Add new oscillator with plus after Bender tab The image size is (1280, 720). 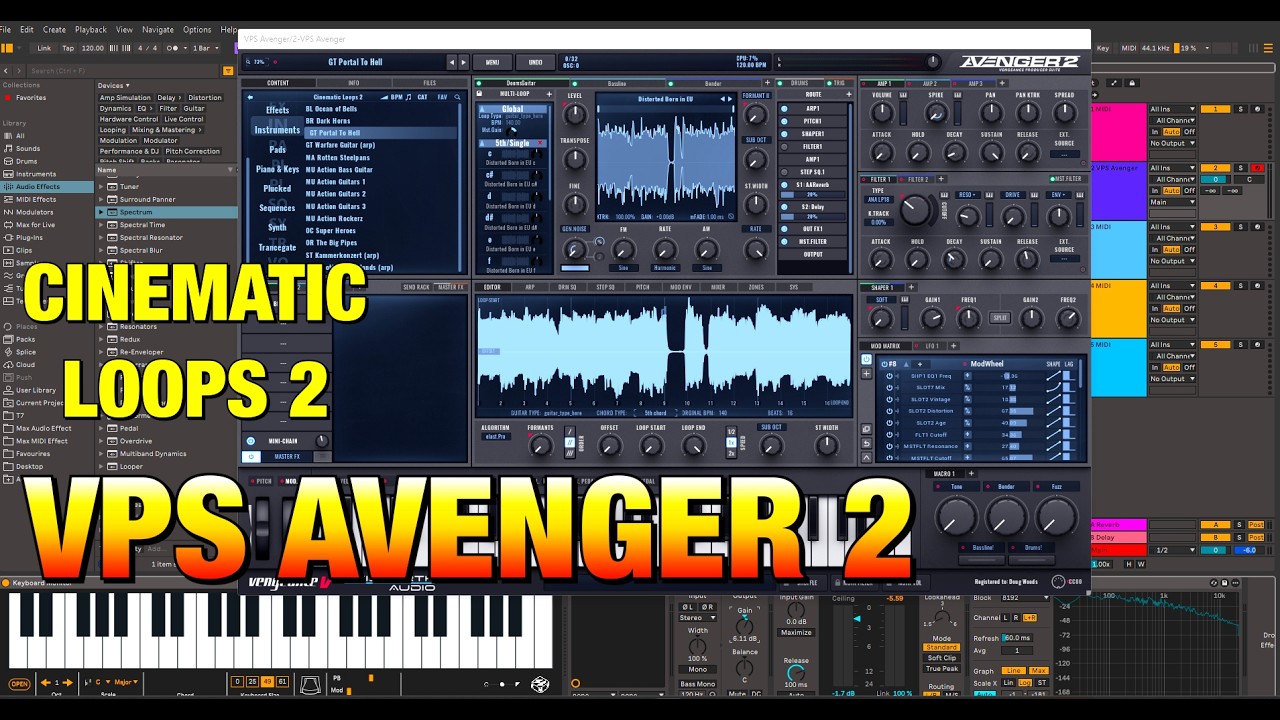(x=767, y=83)
